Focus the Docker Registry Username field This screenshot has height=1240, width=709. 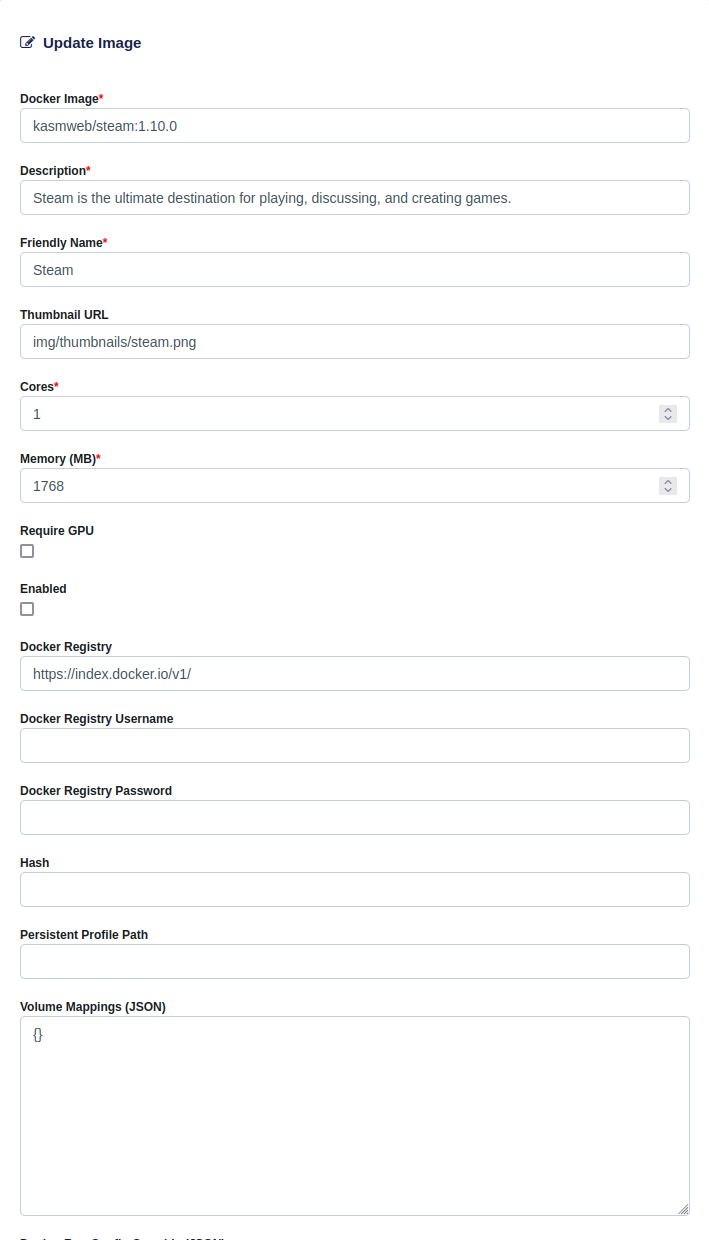[354, 746]
